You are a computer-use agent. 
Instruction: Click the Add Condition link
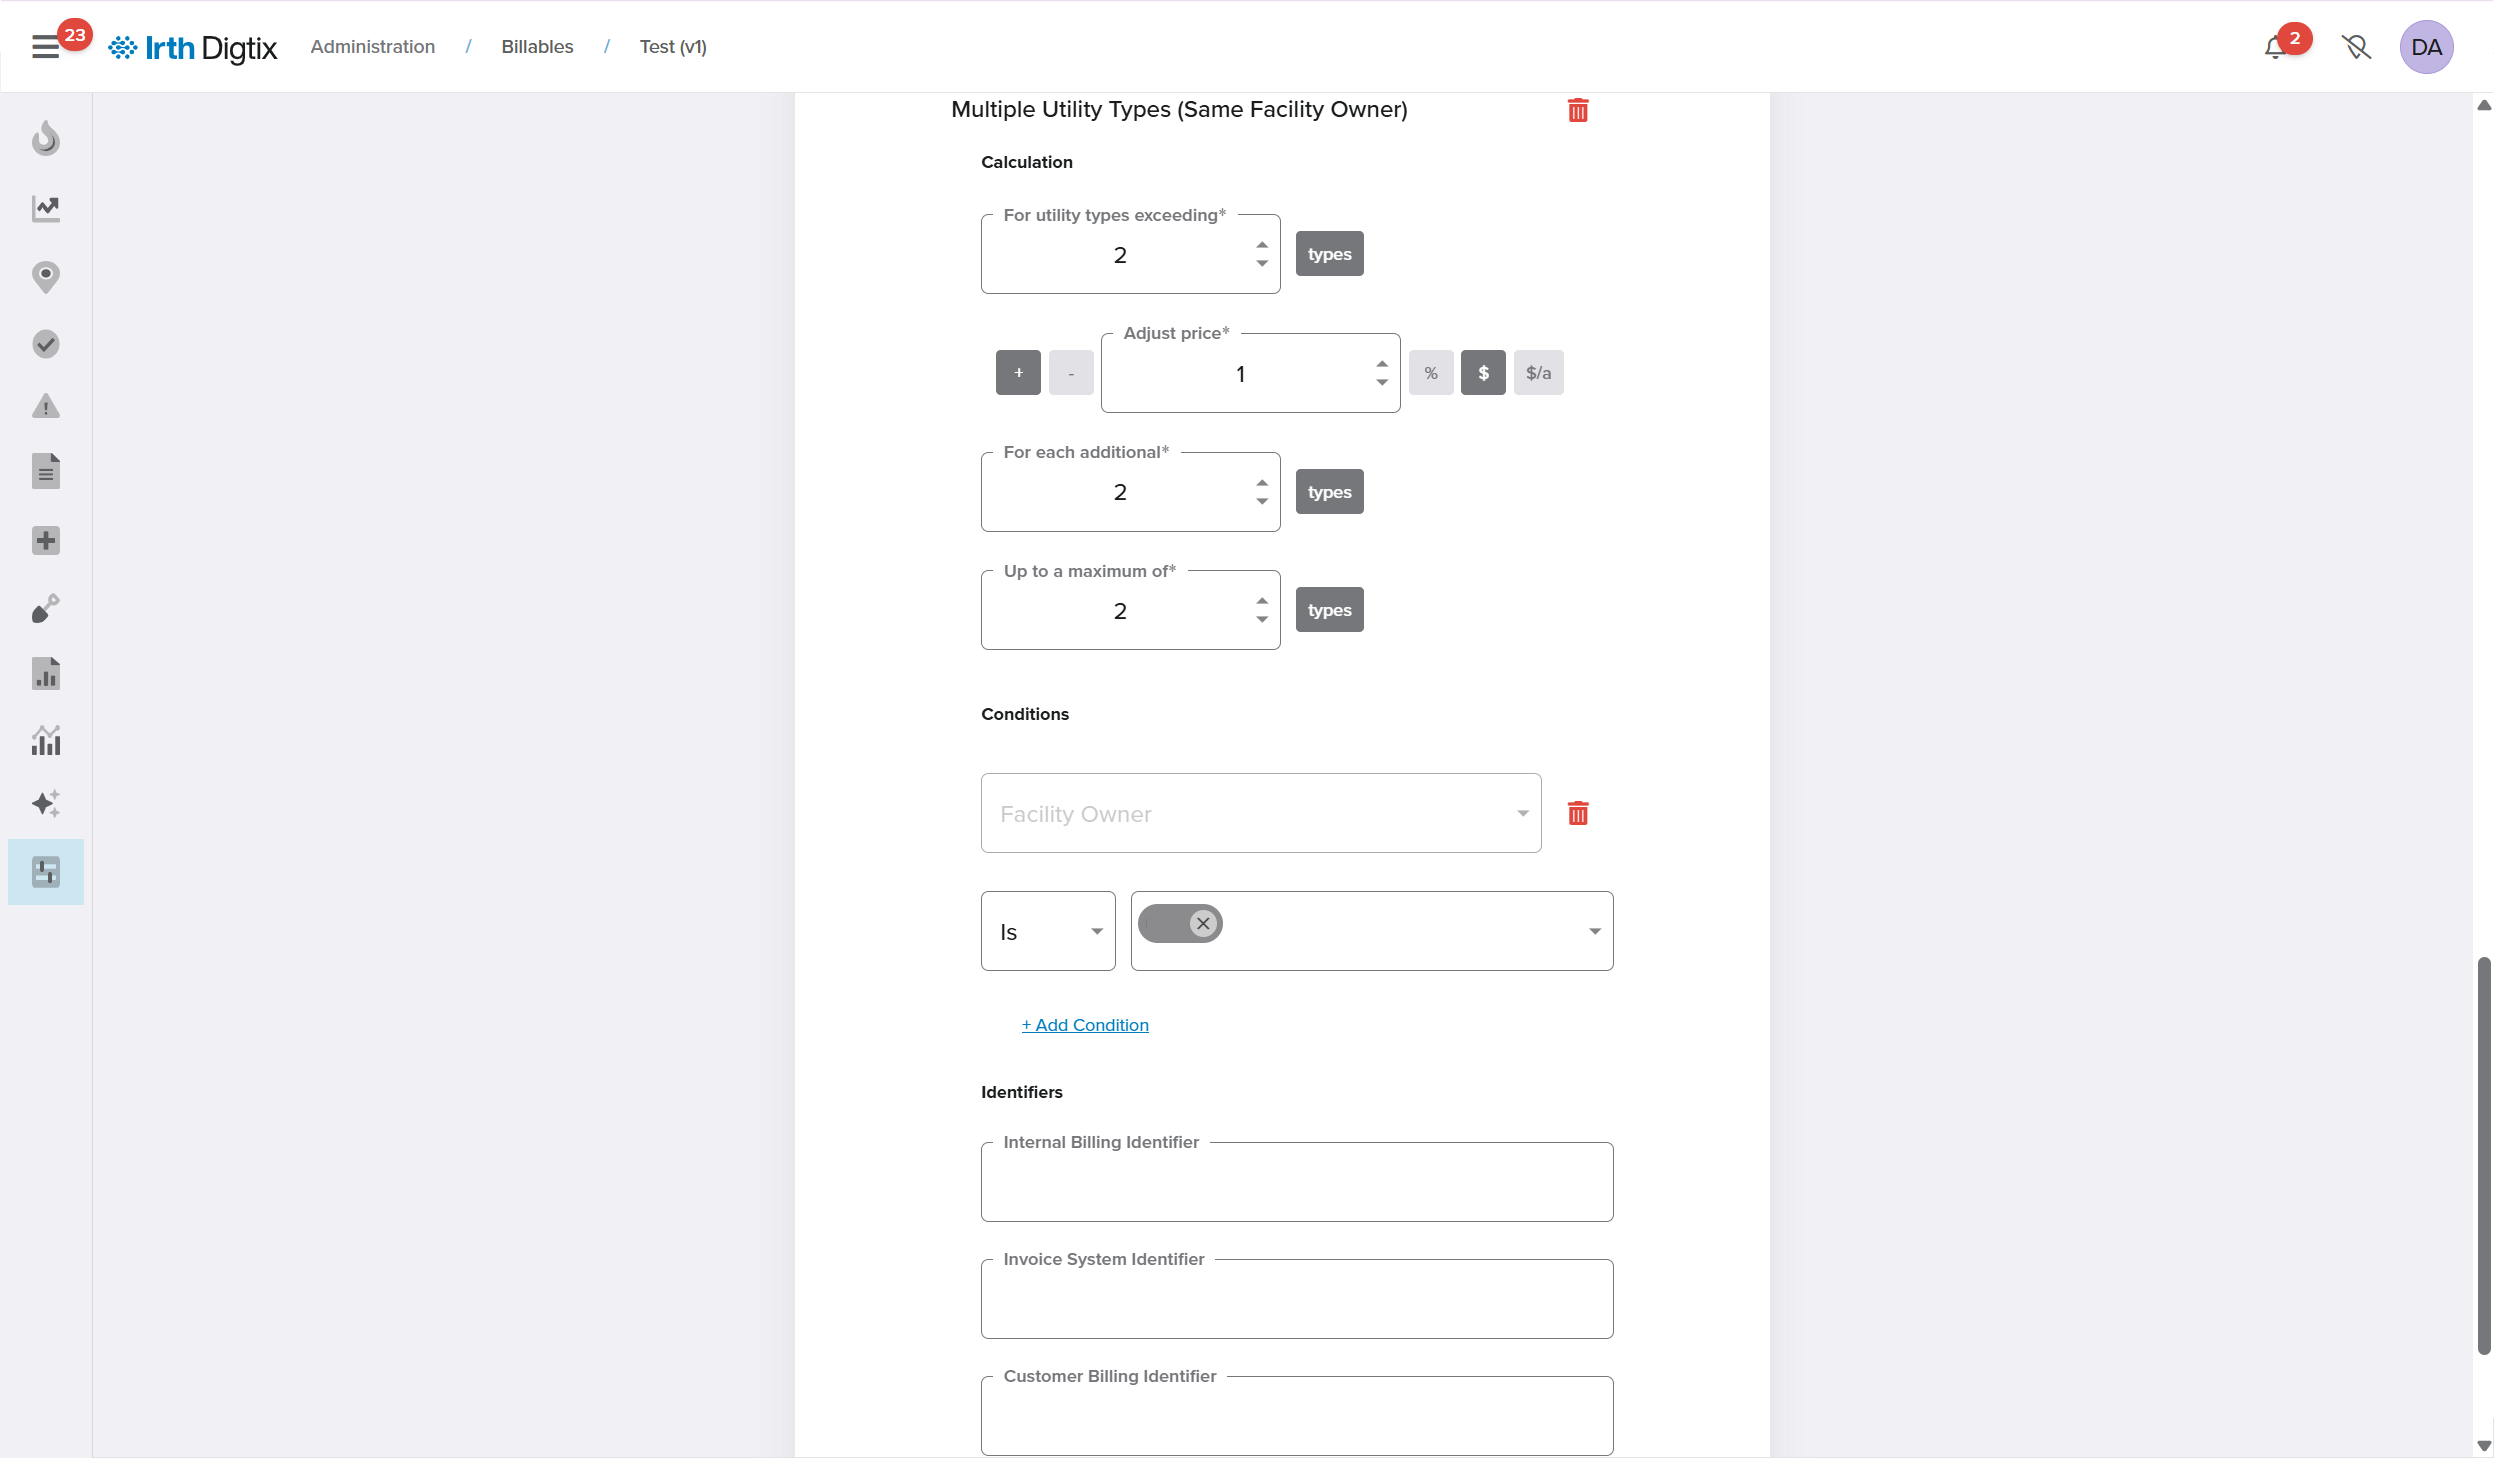pos(1085,1025)
